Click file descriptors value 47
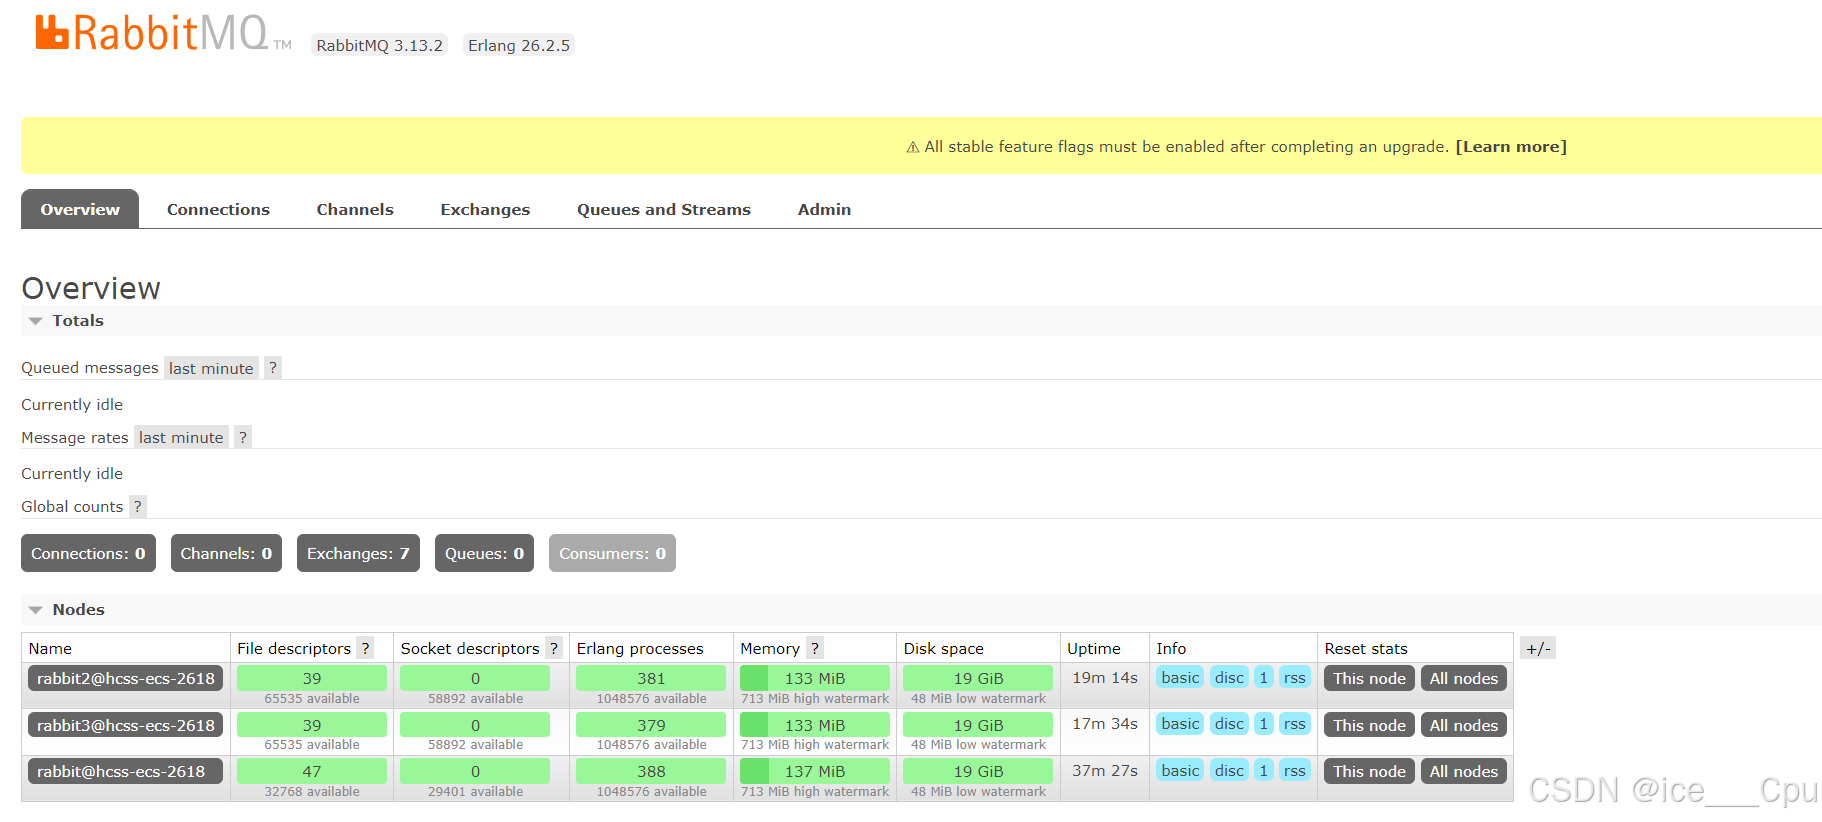This screenshot has height=822, width=1822. 312,771
